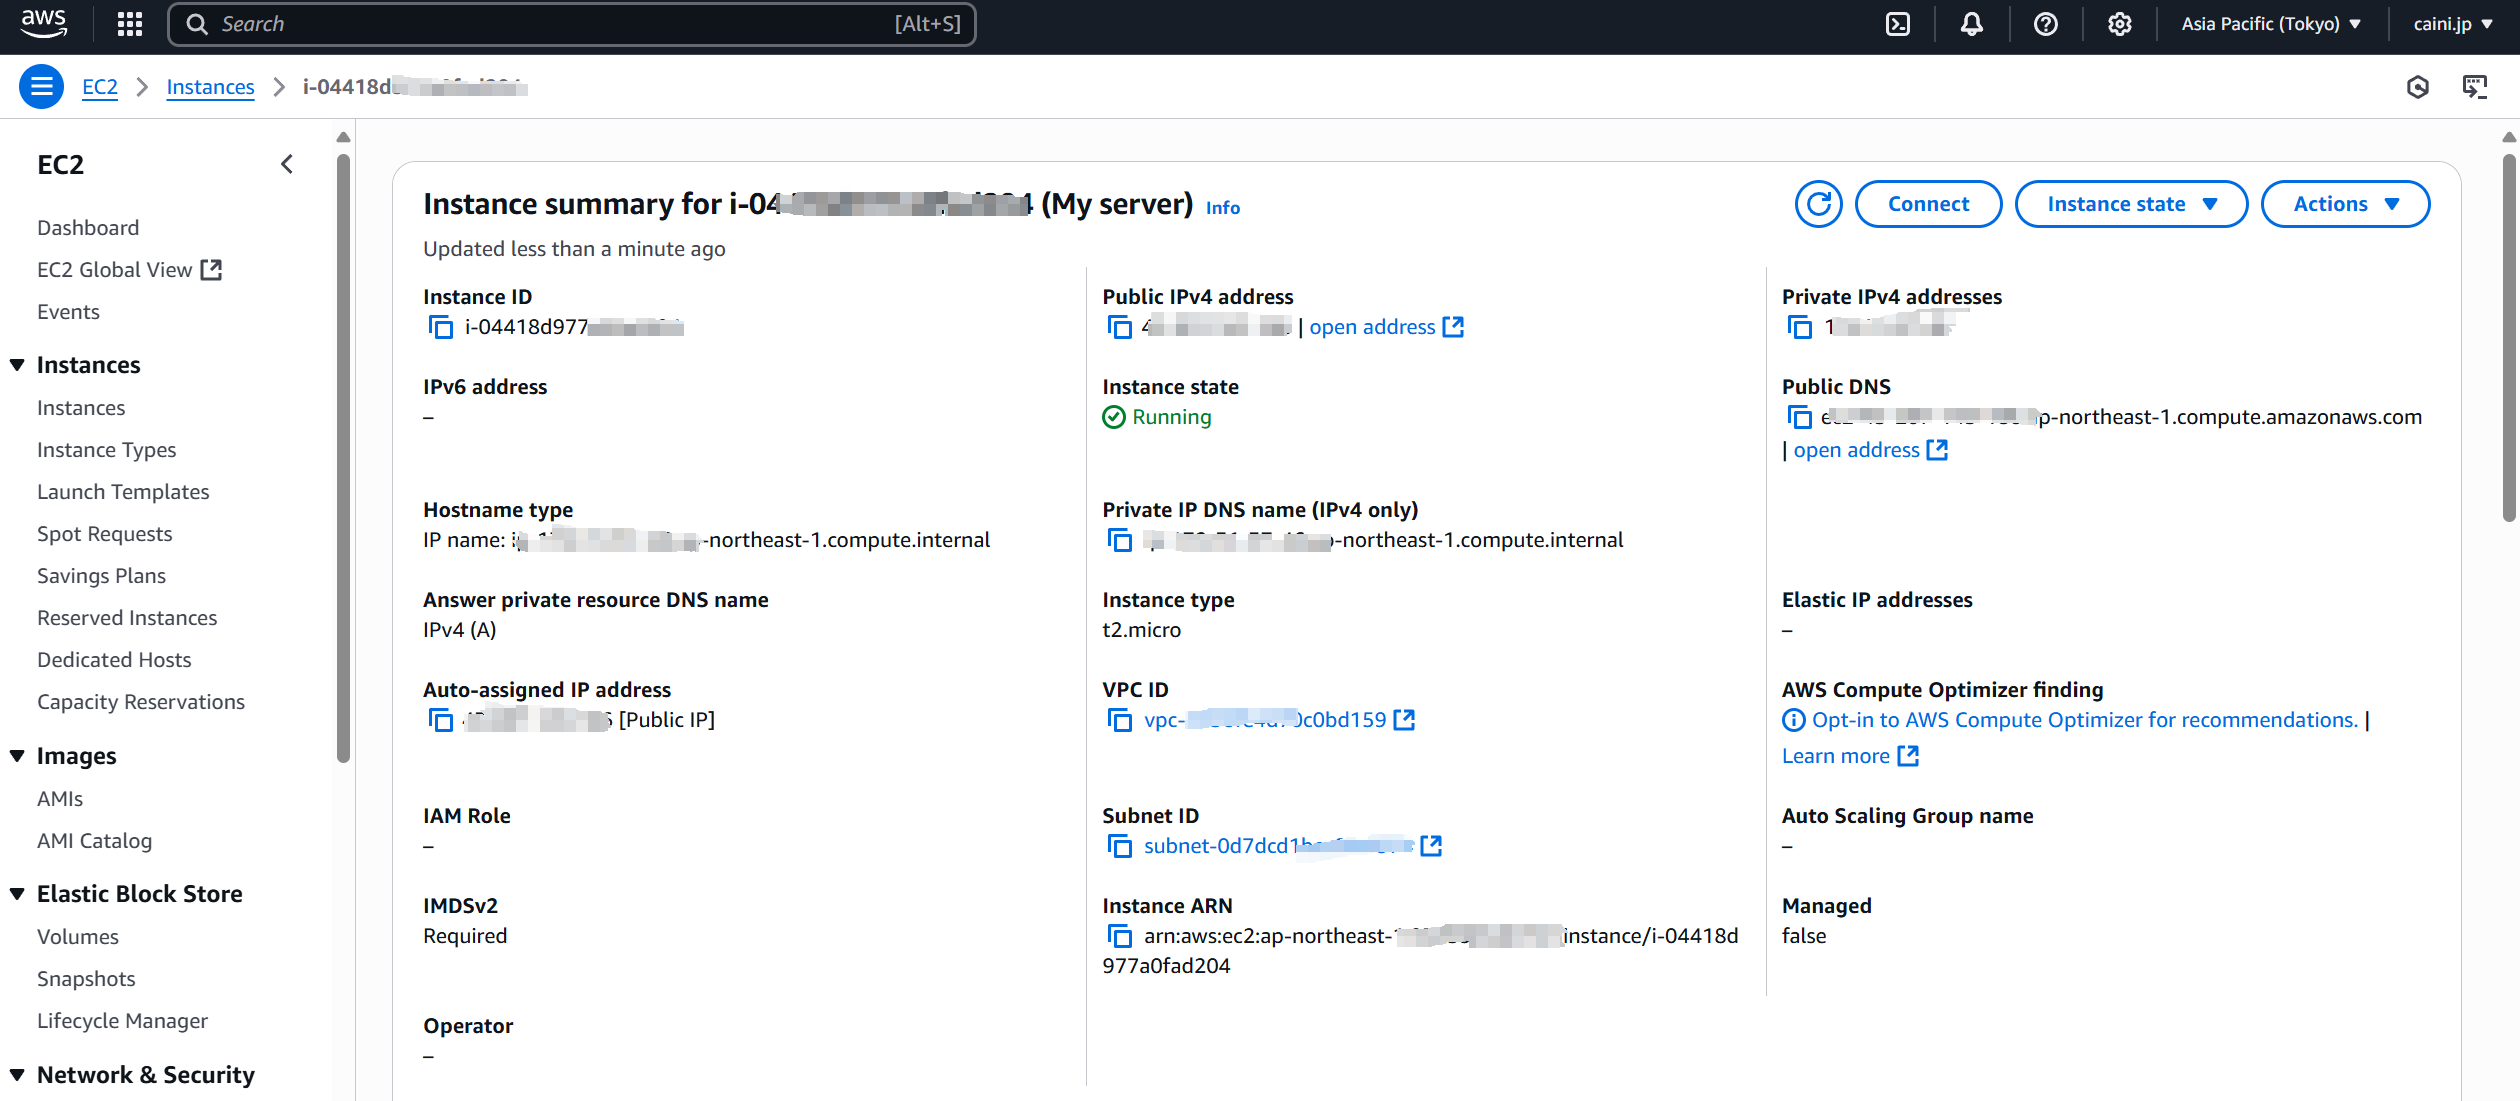
Task: Open the Asia Pacific (Tokyo) region dropdown
Action: (x=2271, y=24)
